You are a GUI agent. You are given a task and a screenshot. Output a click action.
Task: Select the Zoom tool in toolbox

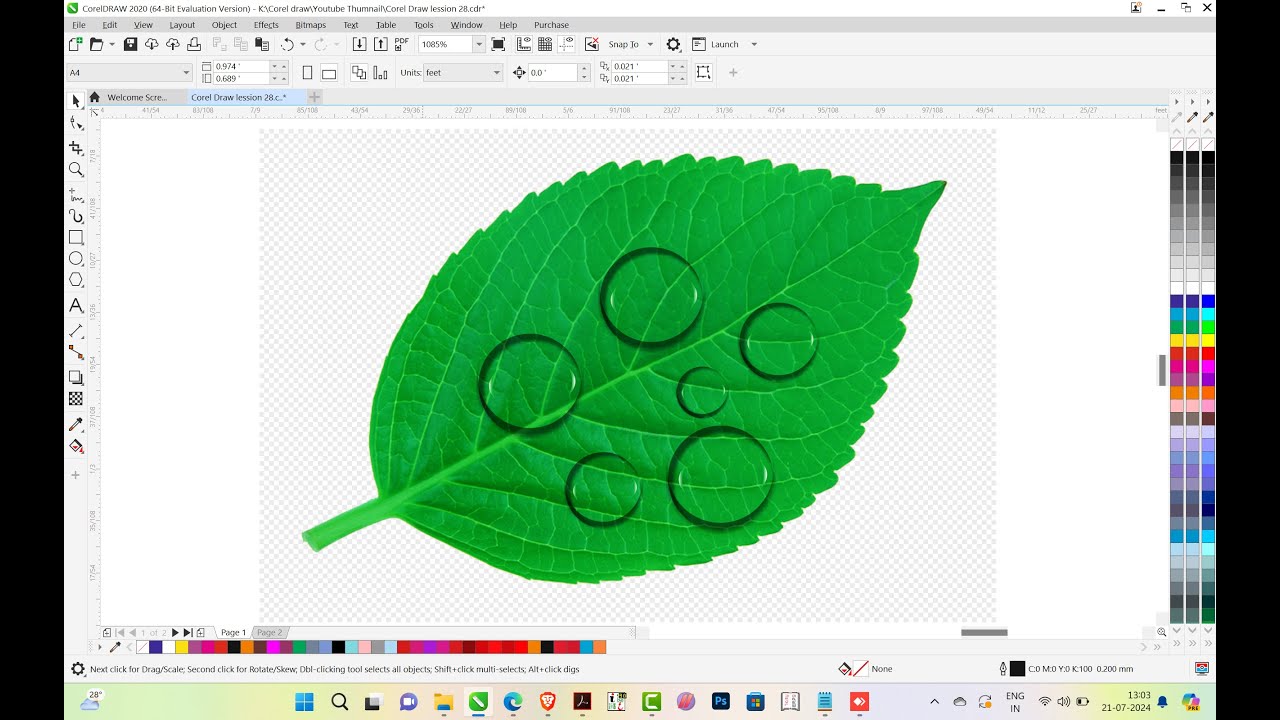(76, 170)
